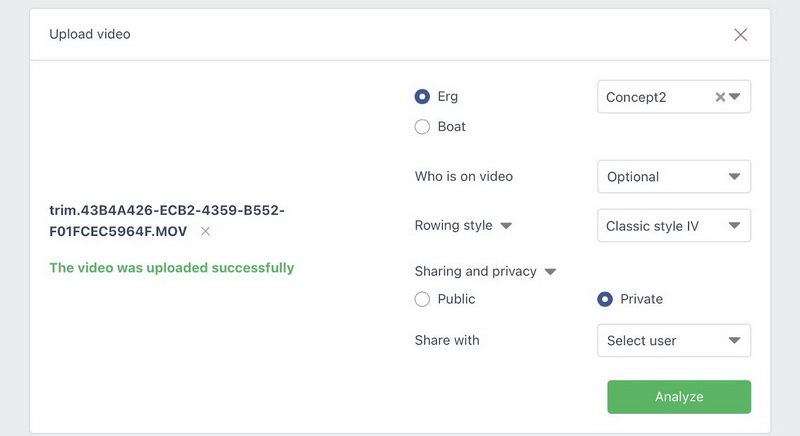Select the Erg radio button
This screenshot has width=800, height=436.
422,97
